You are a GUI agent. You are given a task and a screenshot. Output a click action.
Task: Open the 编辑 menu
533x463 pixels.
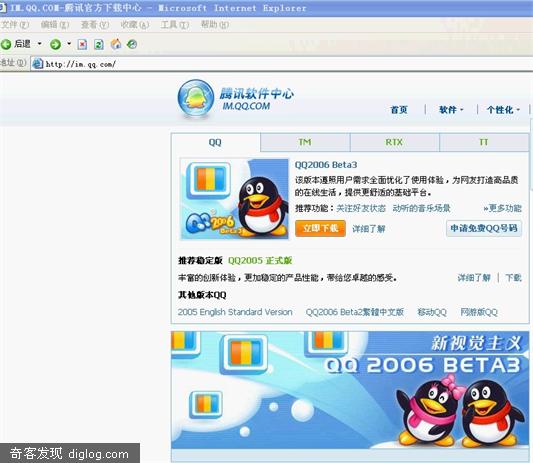click(x=55, y=25)
